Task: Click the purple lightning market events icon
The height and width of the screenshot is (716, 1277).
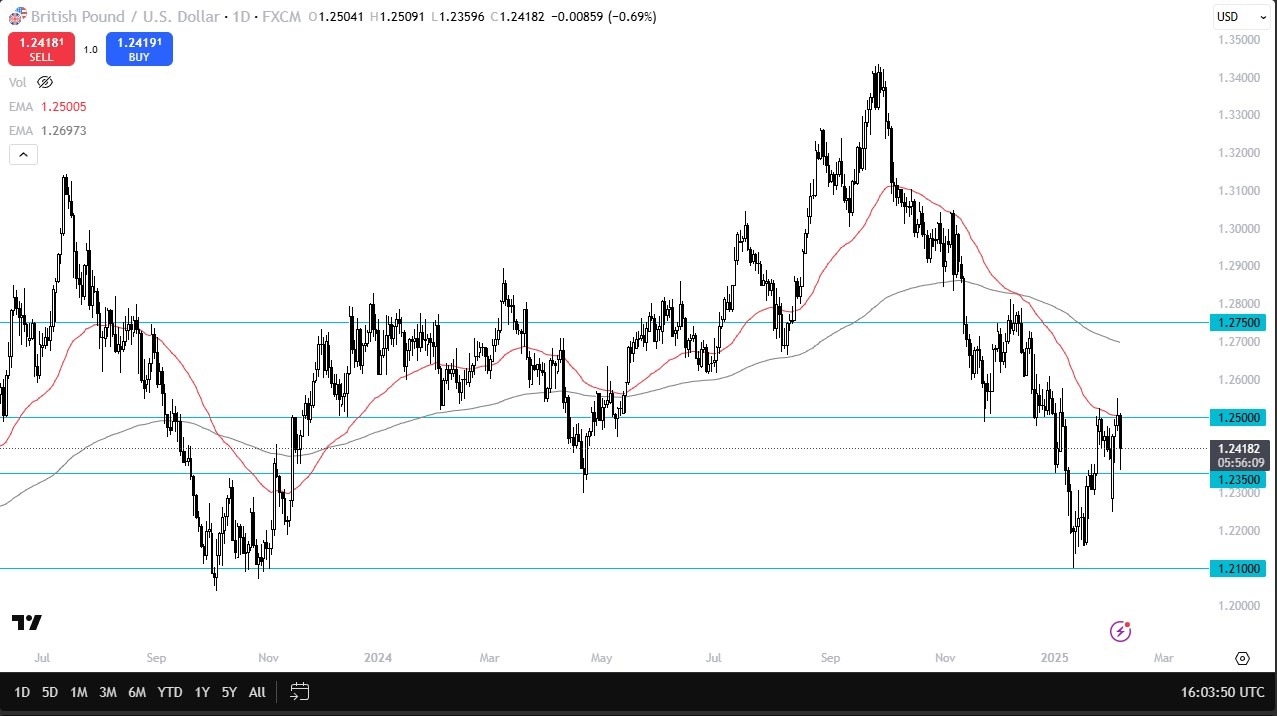Action: (1120, 631)
